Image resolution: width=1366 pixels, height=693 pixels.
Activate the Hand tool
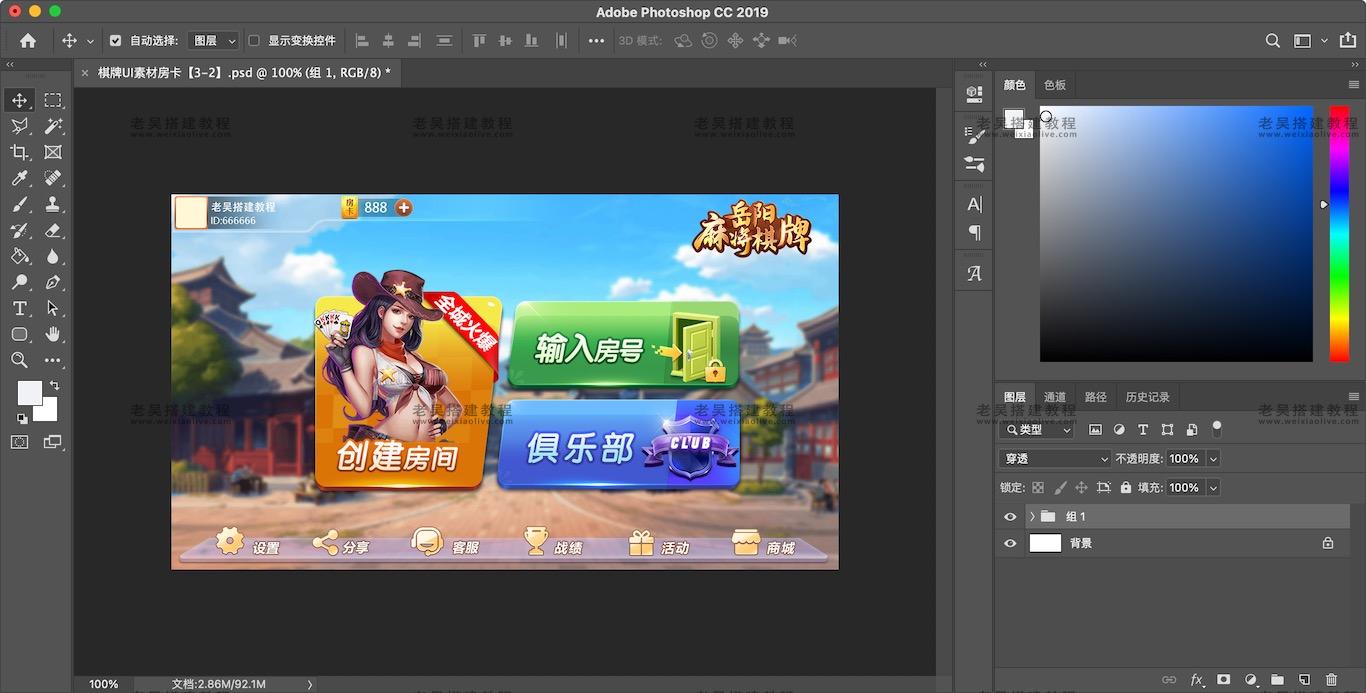click(53, 334)
